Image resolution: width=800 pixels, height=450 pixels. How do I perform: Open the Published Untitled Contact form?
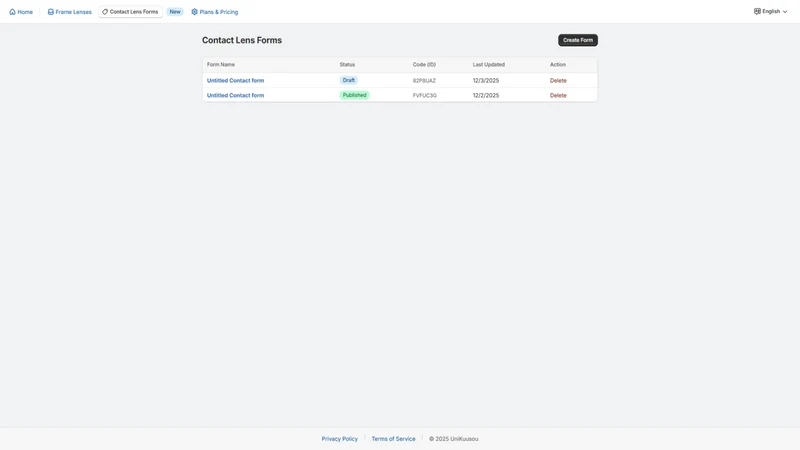coord(235,95)
